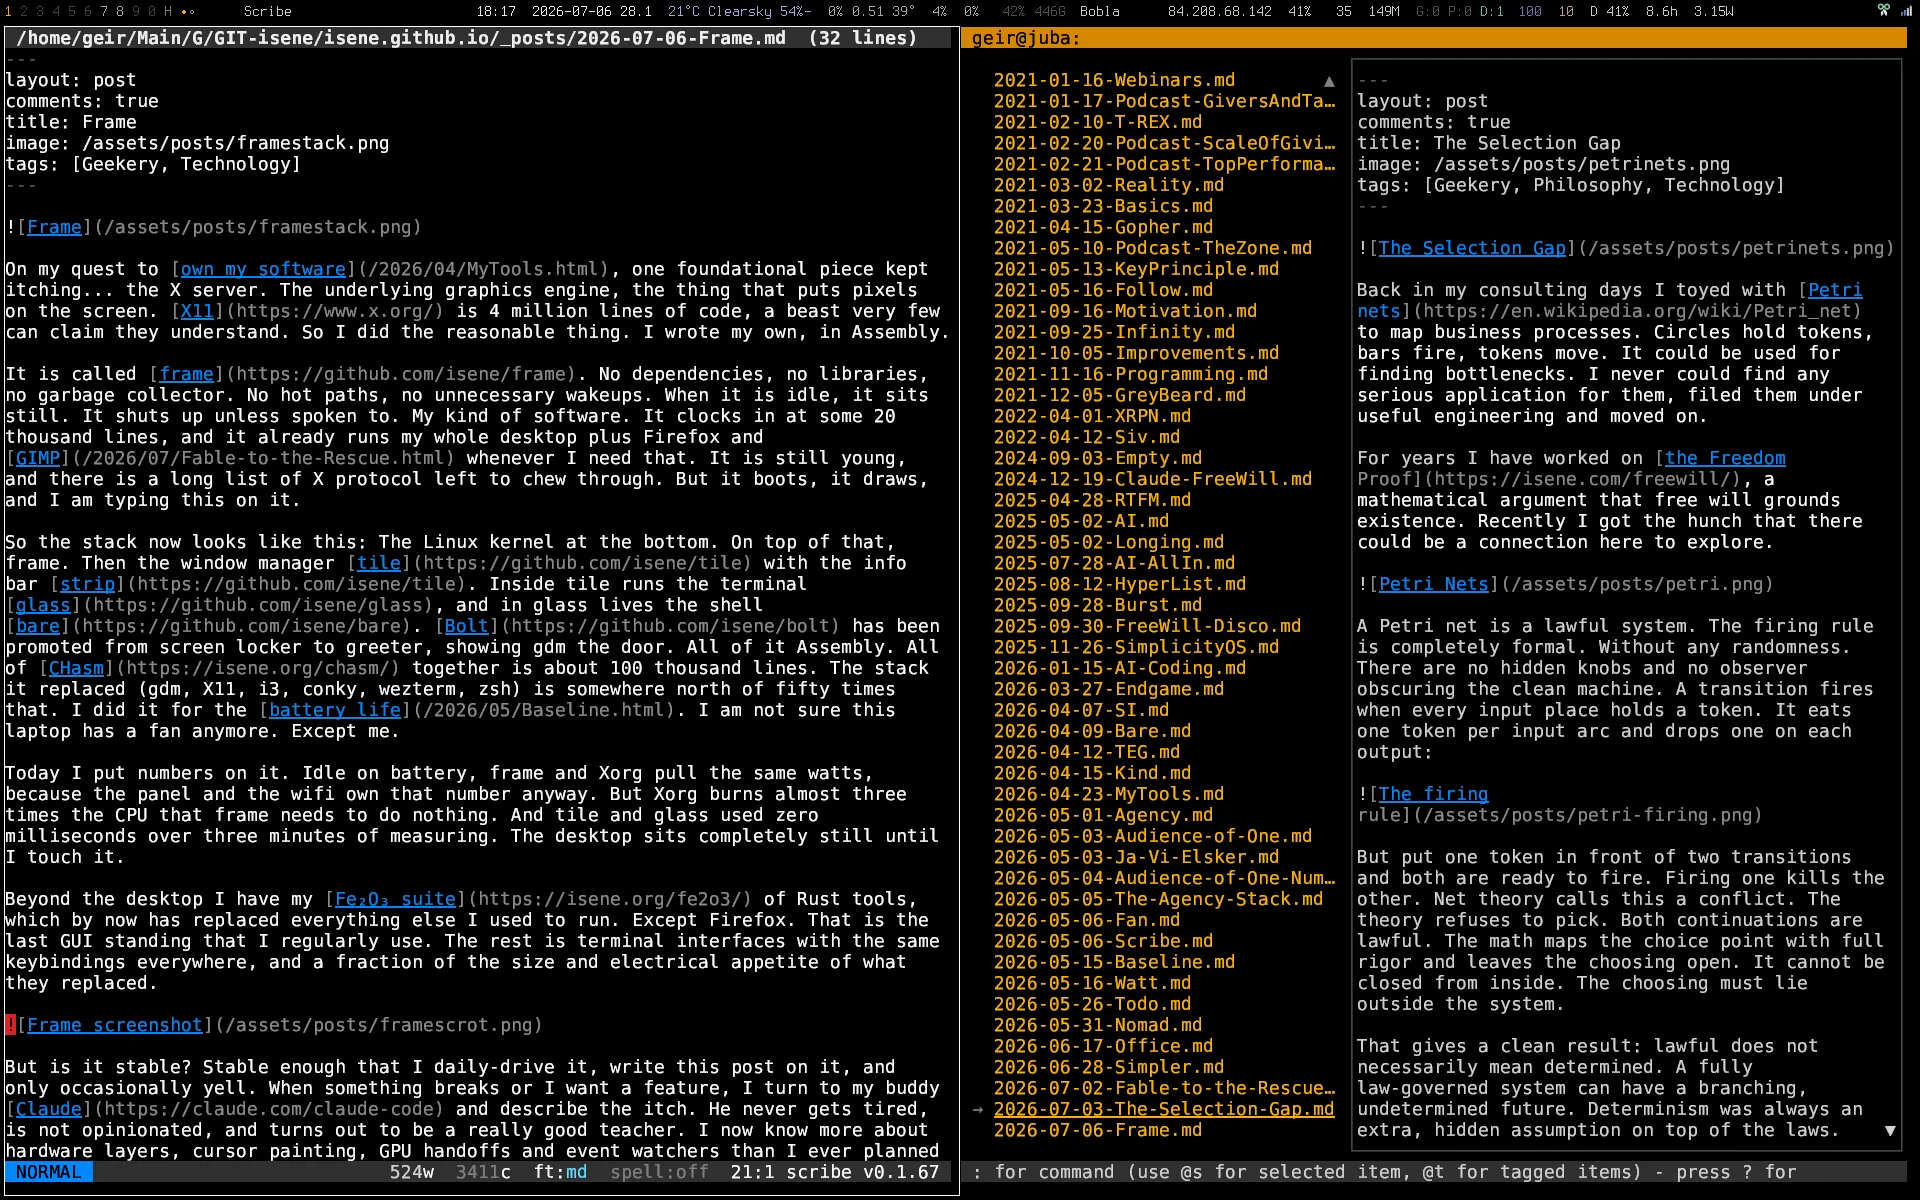Click the 'battery life' link

(335, 710)
